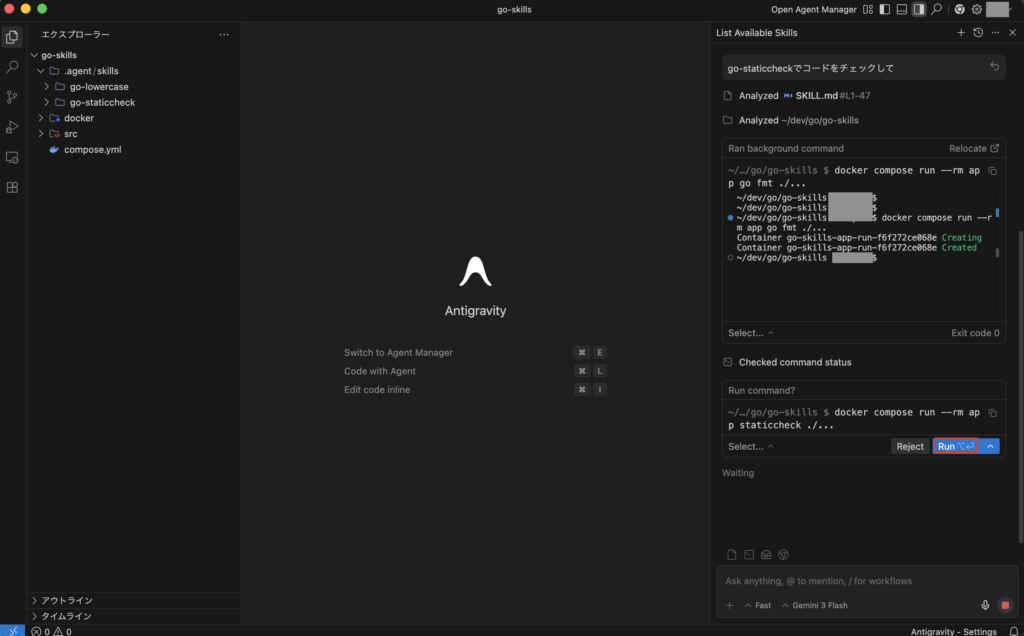Copy the staticcheck command to clipboard
The image size is (1024, 636).
(x=992, y=412)
